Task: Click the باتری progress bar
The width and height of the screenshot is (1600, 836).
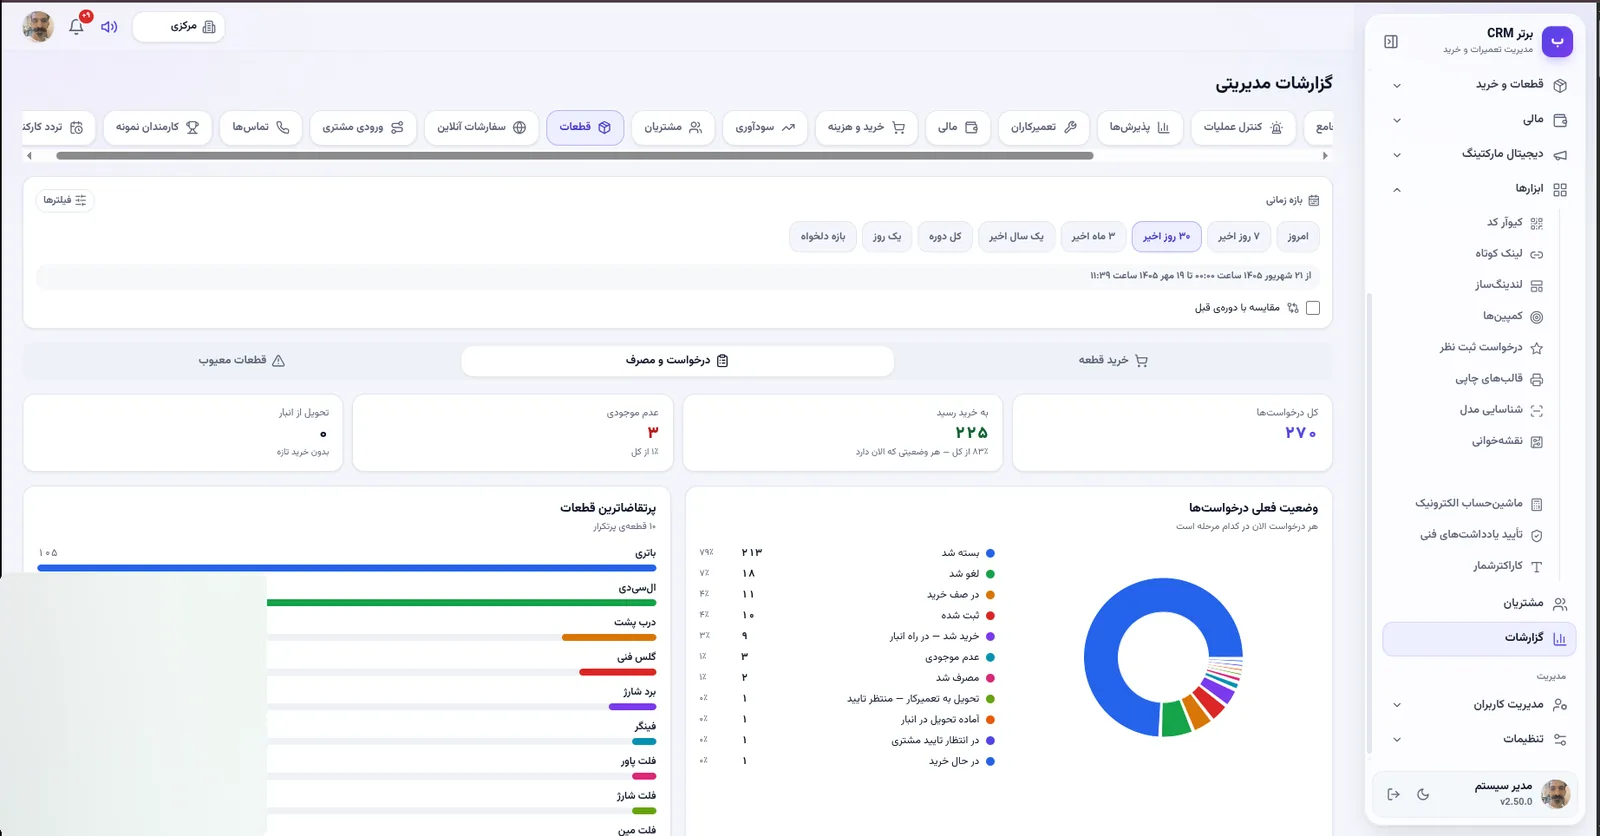Action: click(x=346, y=568)
